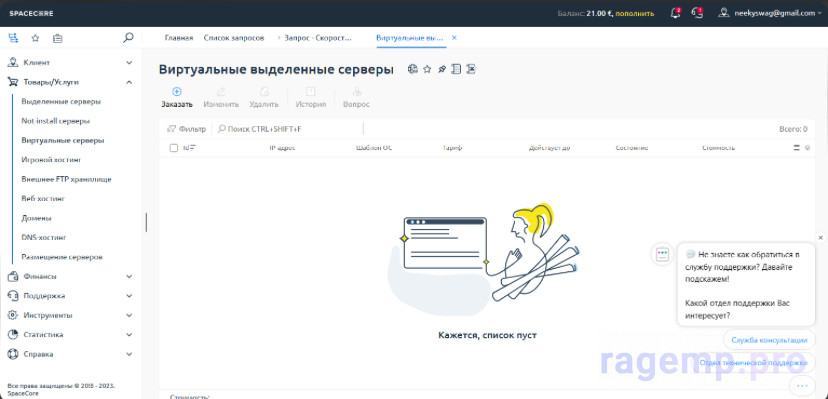Click the sidebar search magnifier icon

point(128,37)
